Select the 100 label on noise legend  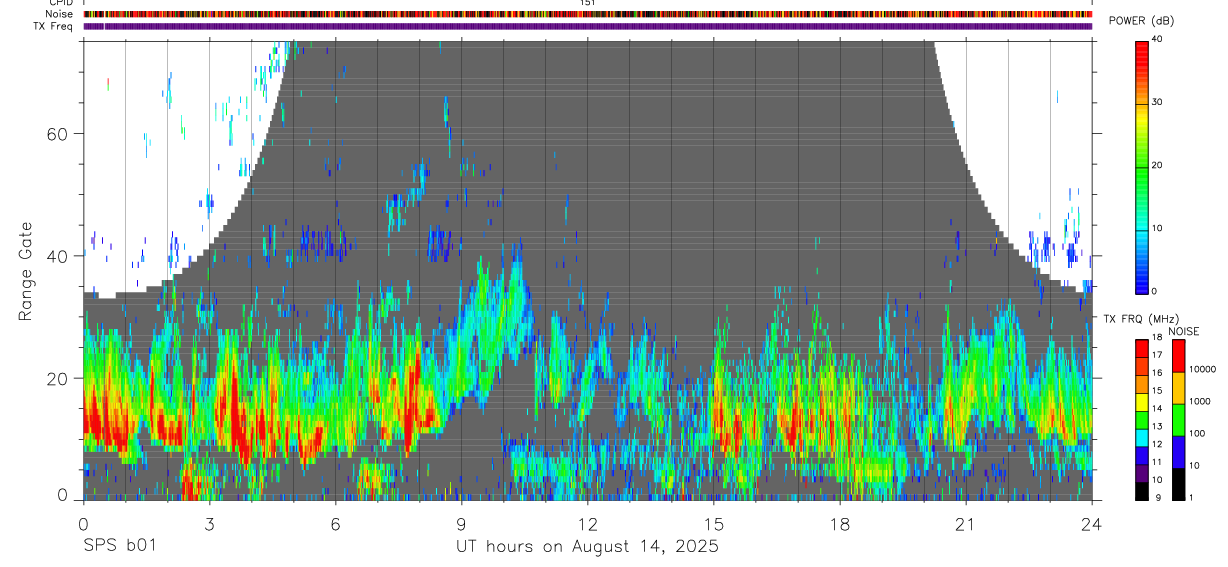point(1196,433)
